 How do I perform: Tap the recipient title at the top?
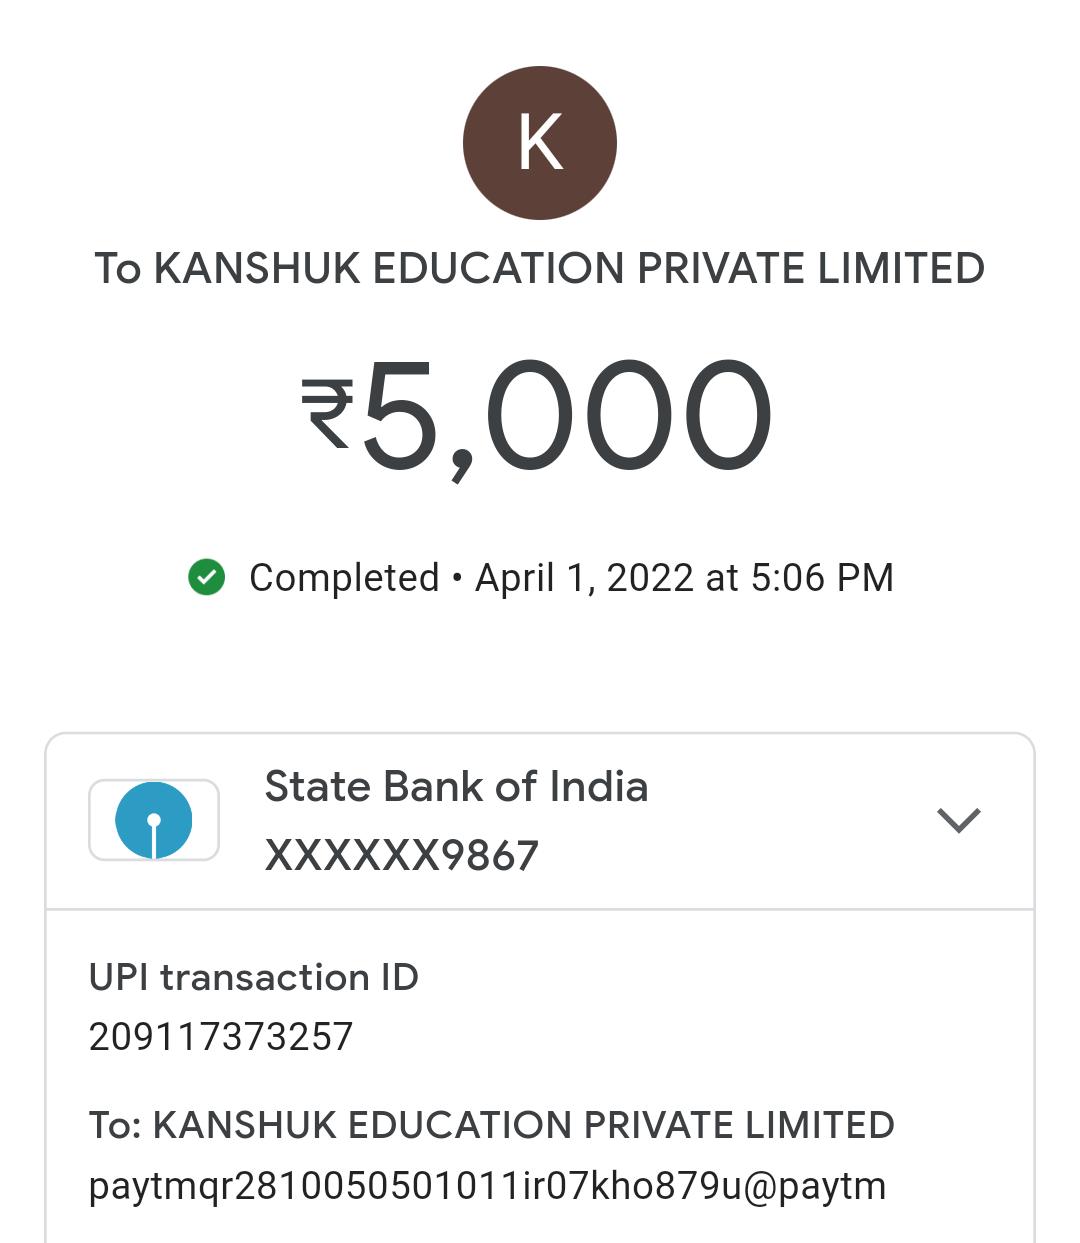[x=540, y=268]
